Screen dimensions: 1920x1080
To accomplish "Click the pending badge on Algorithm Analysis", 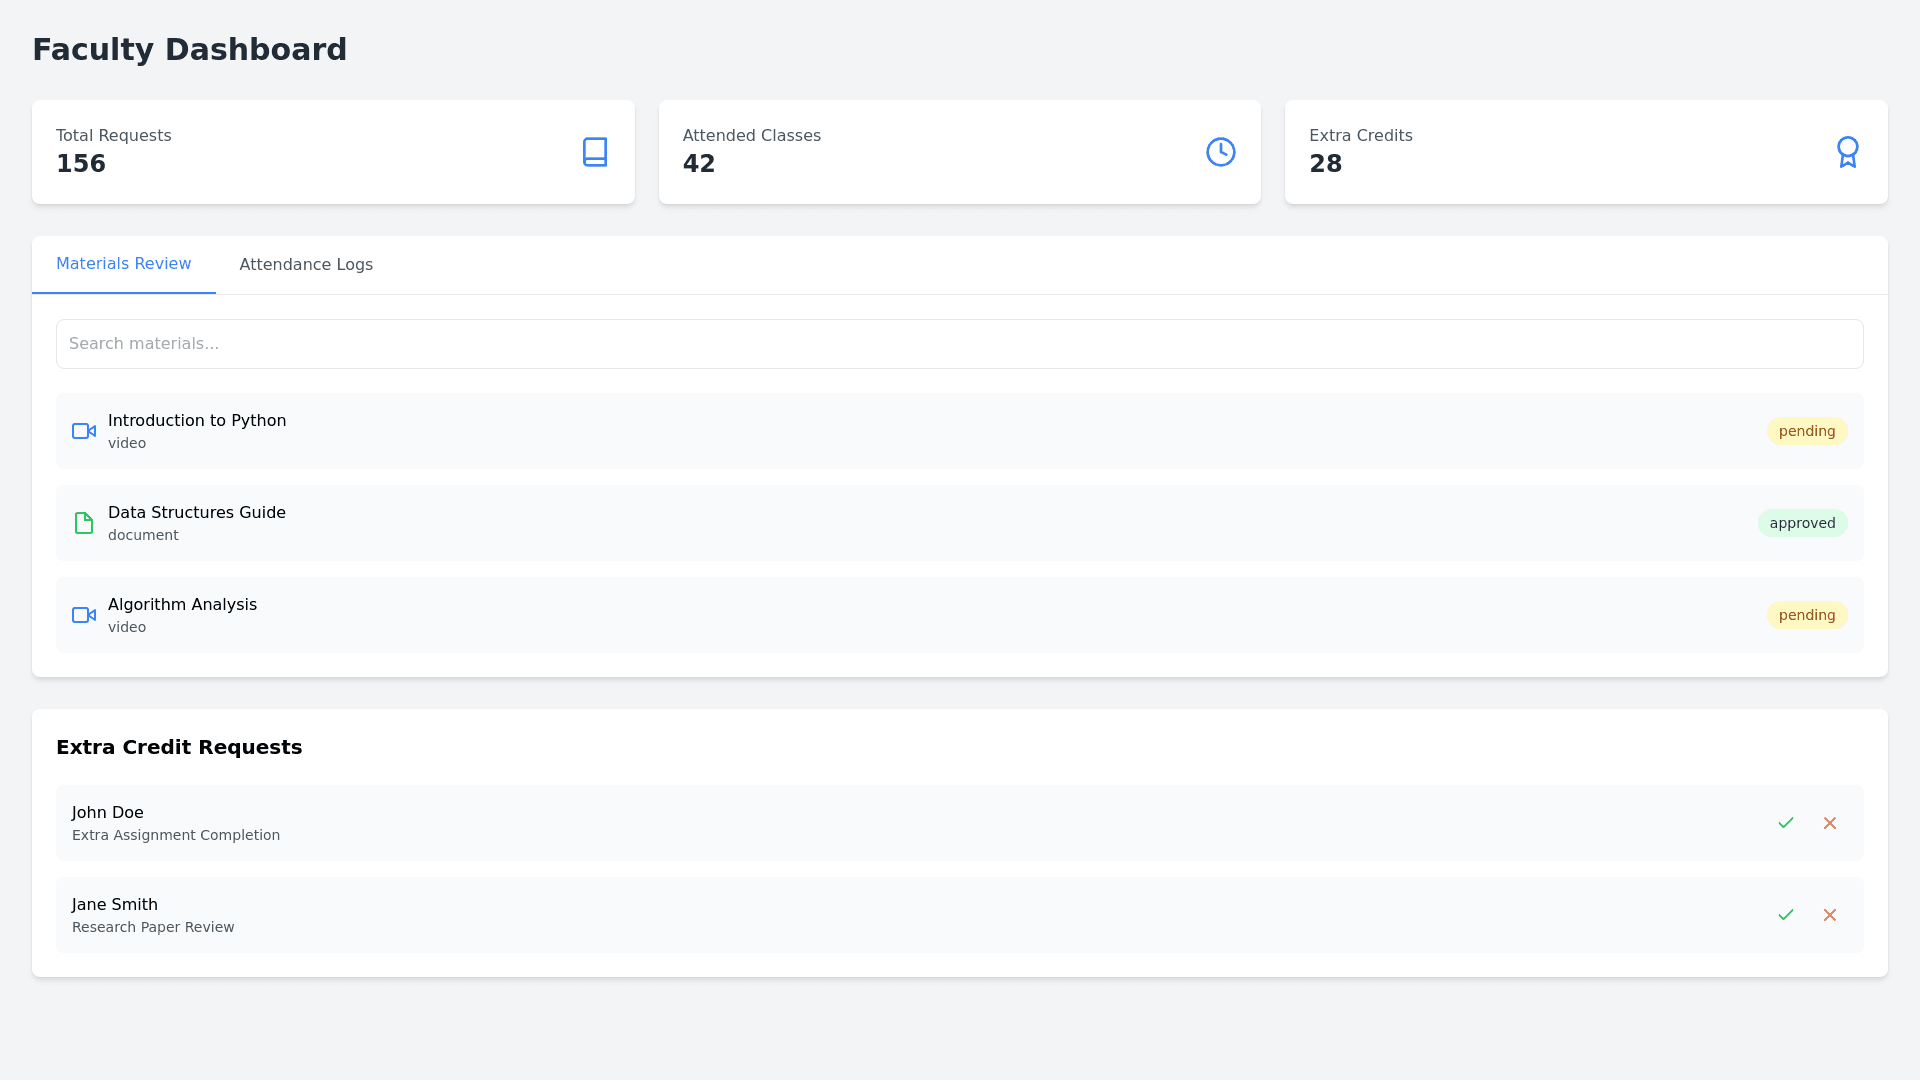I will coord(1806,615).
